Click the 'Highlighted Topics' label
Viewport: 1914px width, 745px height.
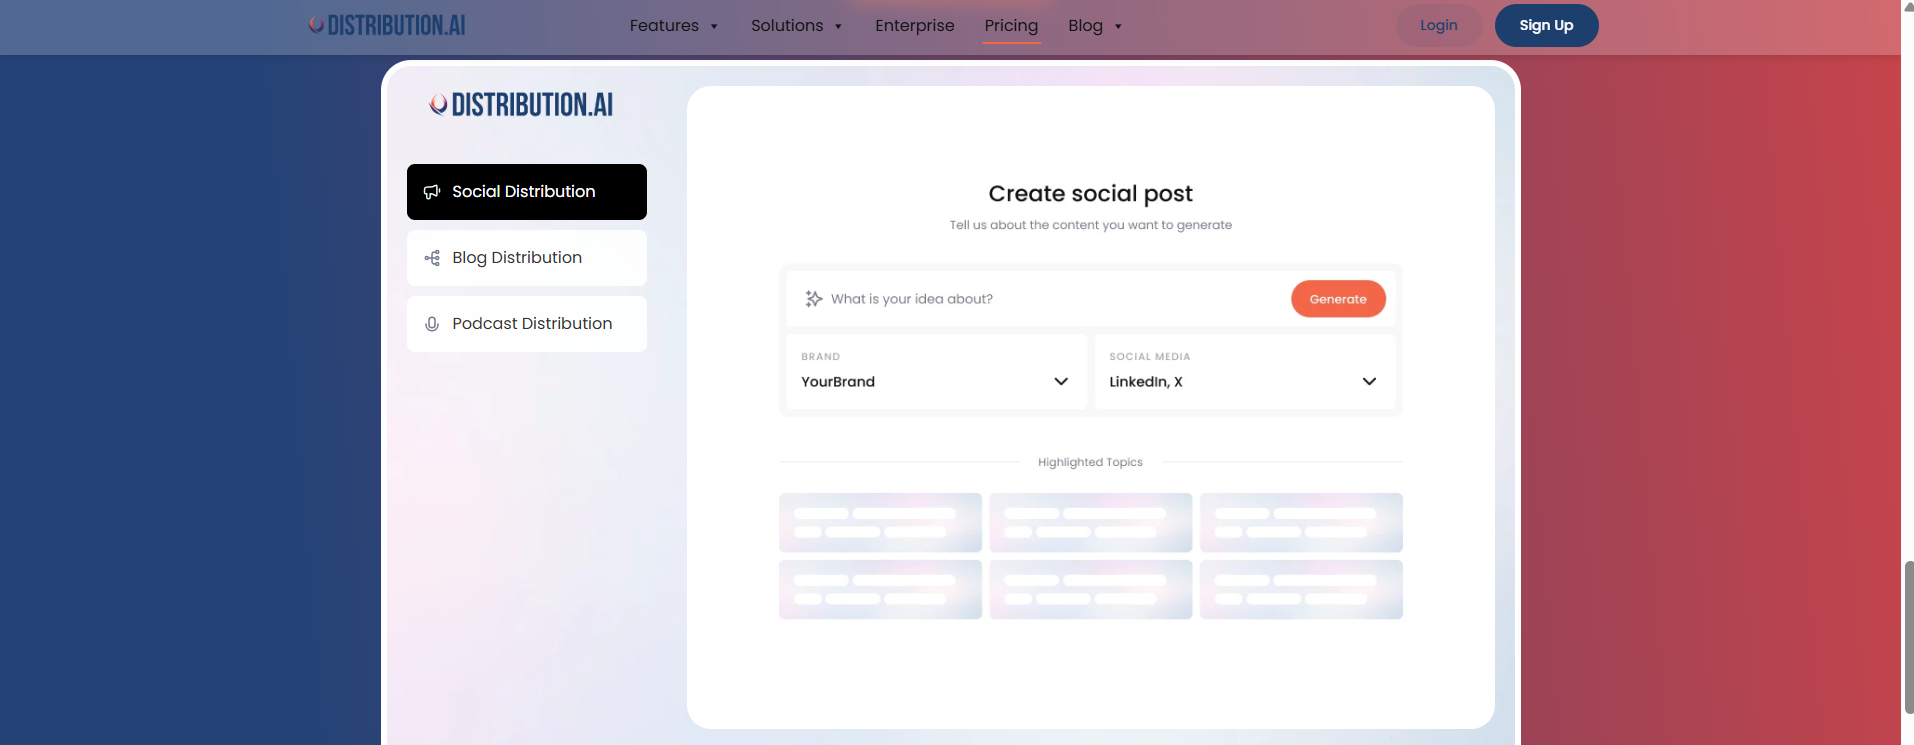1090,462
